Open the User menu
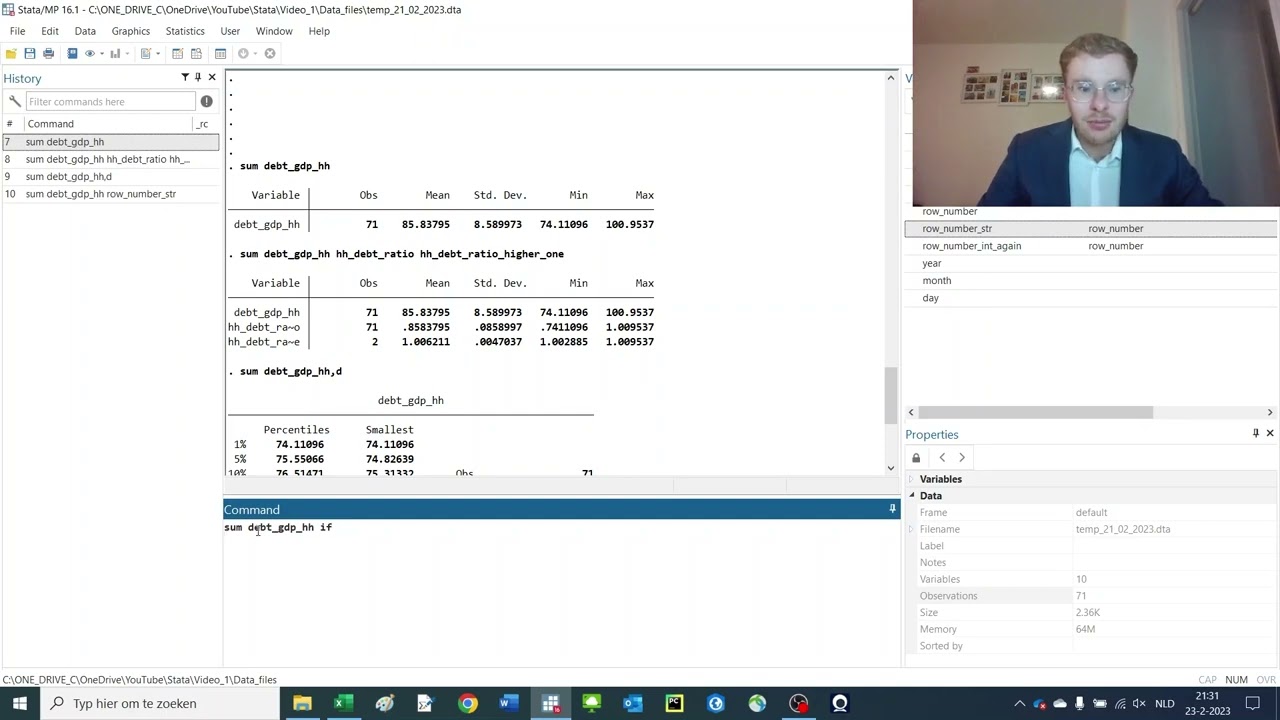Image resolution: width=1280 pixels, height=720 pixels. 230,31
